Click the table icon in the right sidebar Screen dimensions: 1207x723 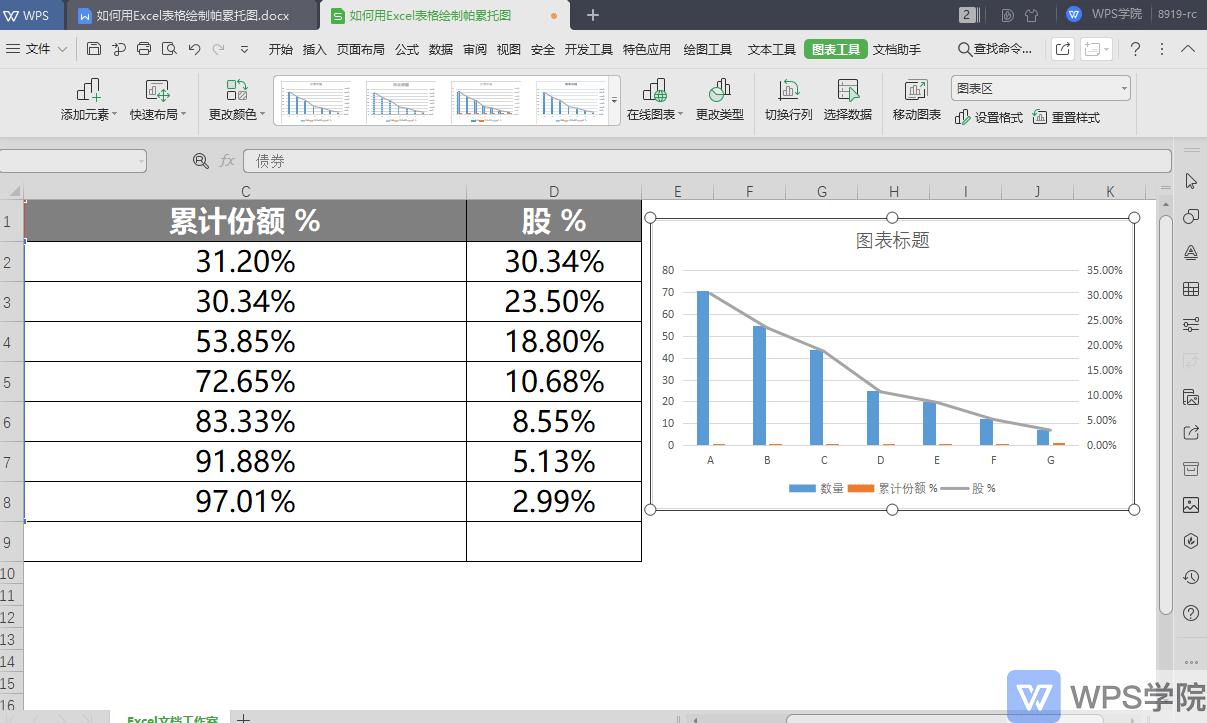(x=1190, y=289)
